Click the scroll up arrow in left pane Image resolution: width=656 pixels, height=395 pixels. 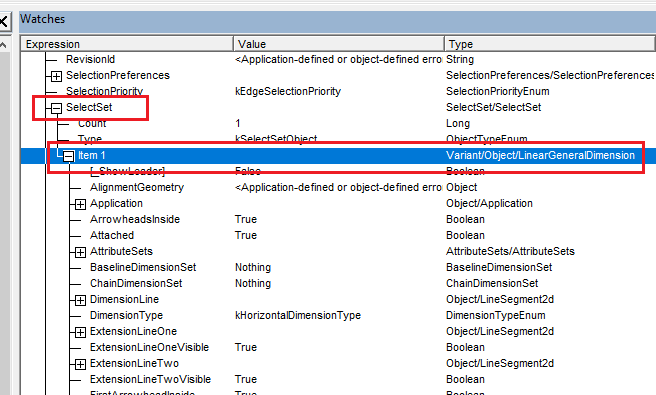point(4,44)
